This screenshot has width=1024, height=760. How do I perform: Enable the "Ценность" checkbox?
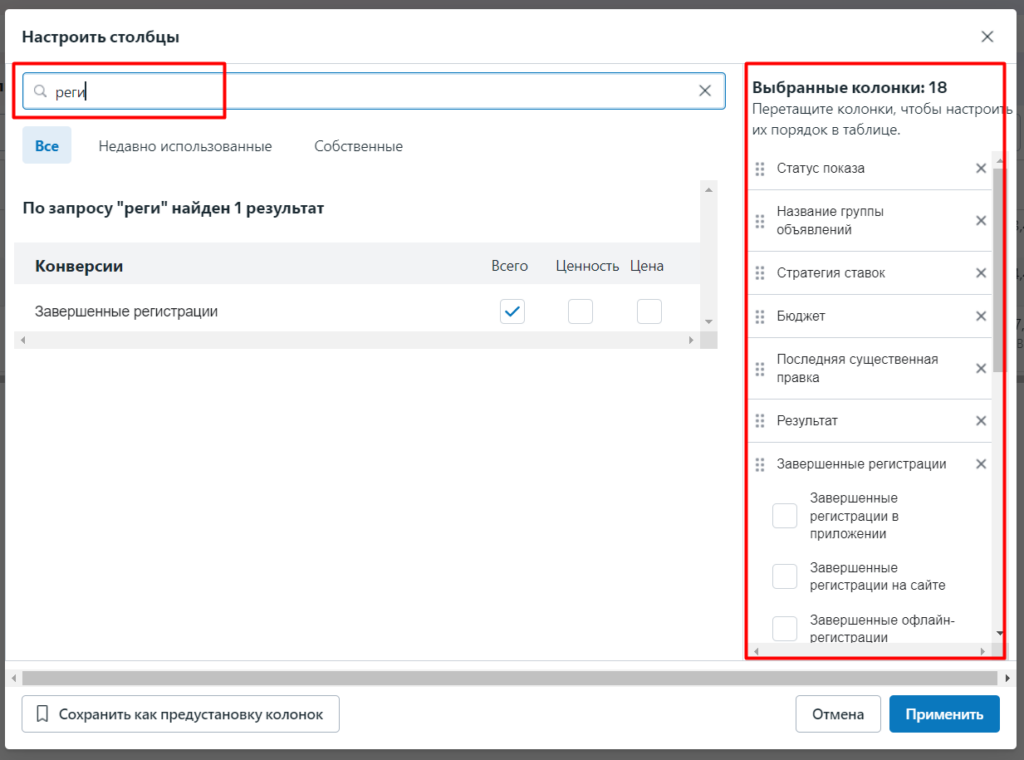(x=580, y=311)
